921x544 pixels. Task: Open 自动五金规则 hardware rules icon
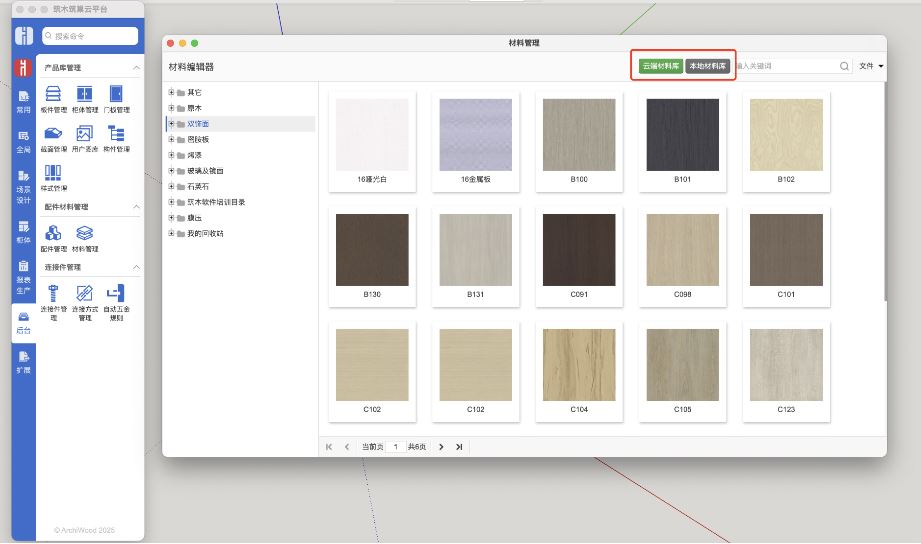coord(116,293)
